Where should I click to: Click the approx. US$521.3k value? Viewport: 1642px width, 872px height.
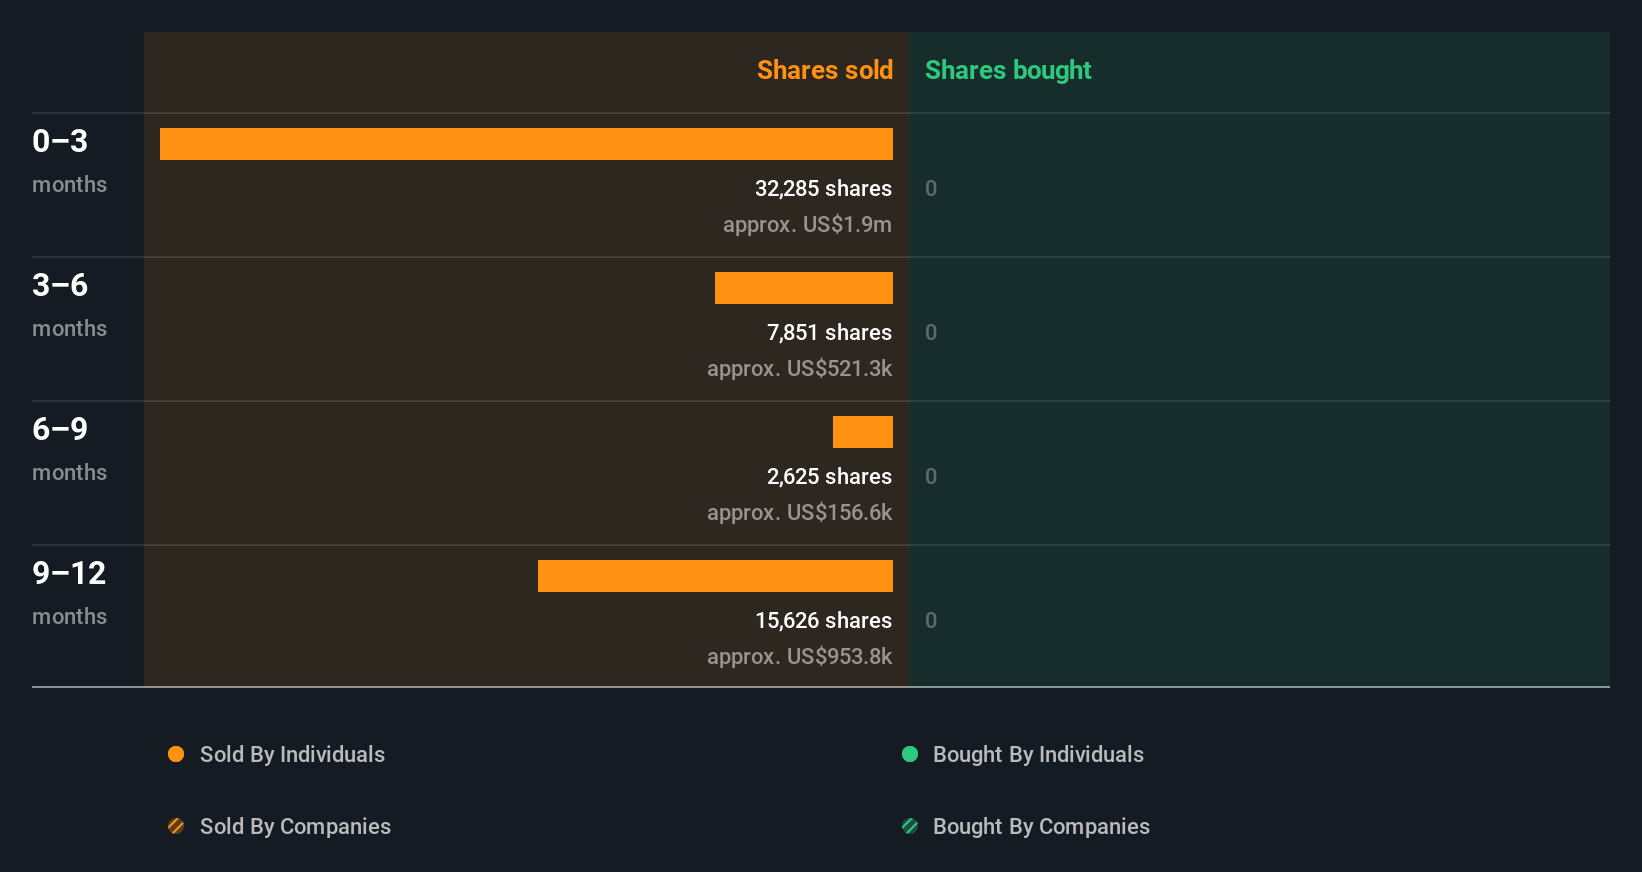tap(799, 368)
